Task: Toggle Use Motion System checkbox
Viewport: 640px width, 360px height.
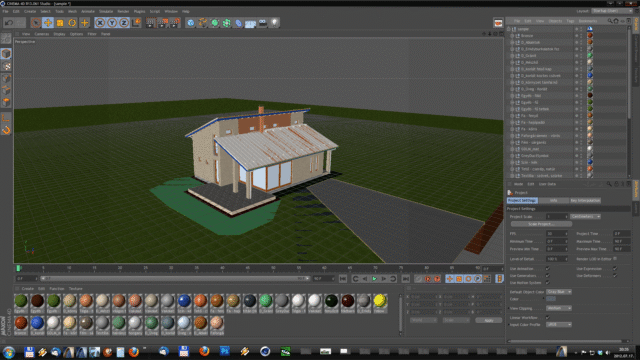Action: pyautogui.click(x=548, y=282)
